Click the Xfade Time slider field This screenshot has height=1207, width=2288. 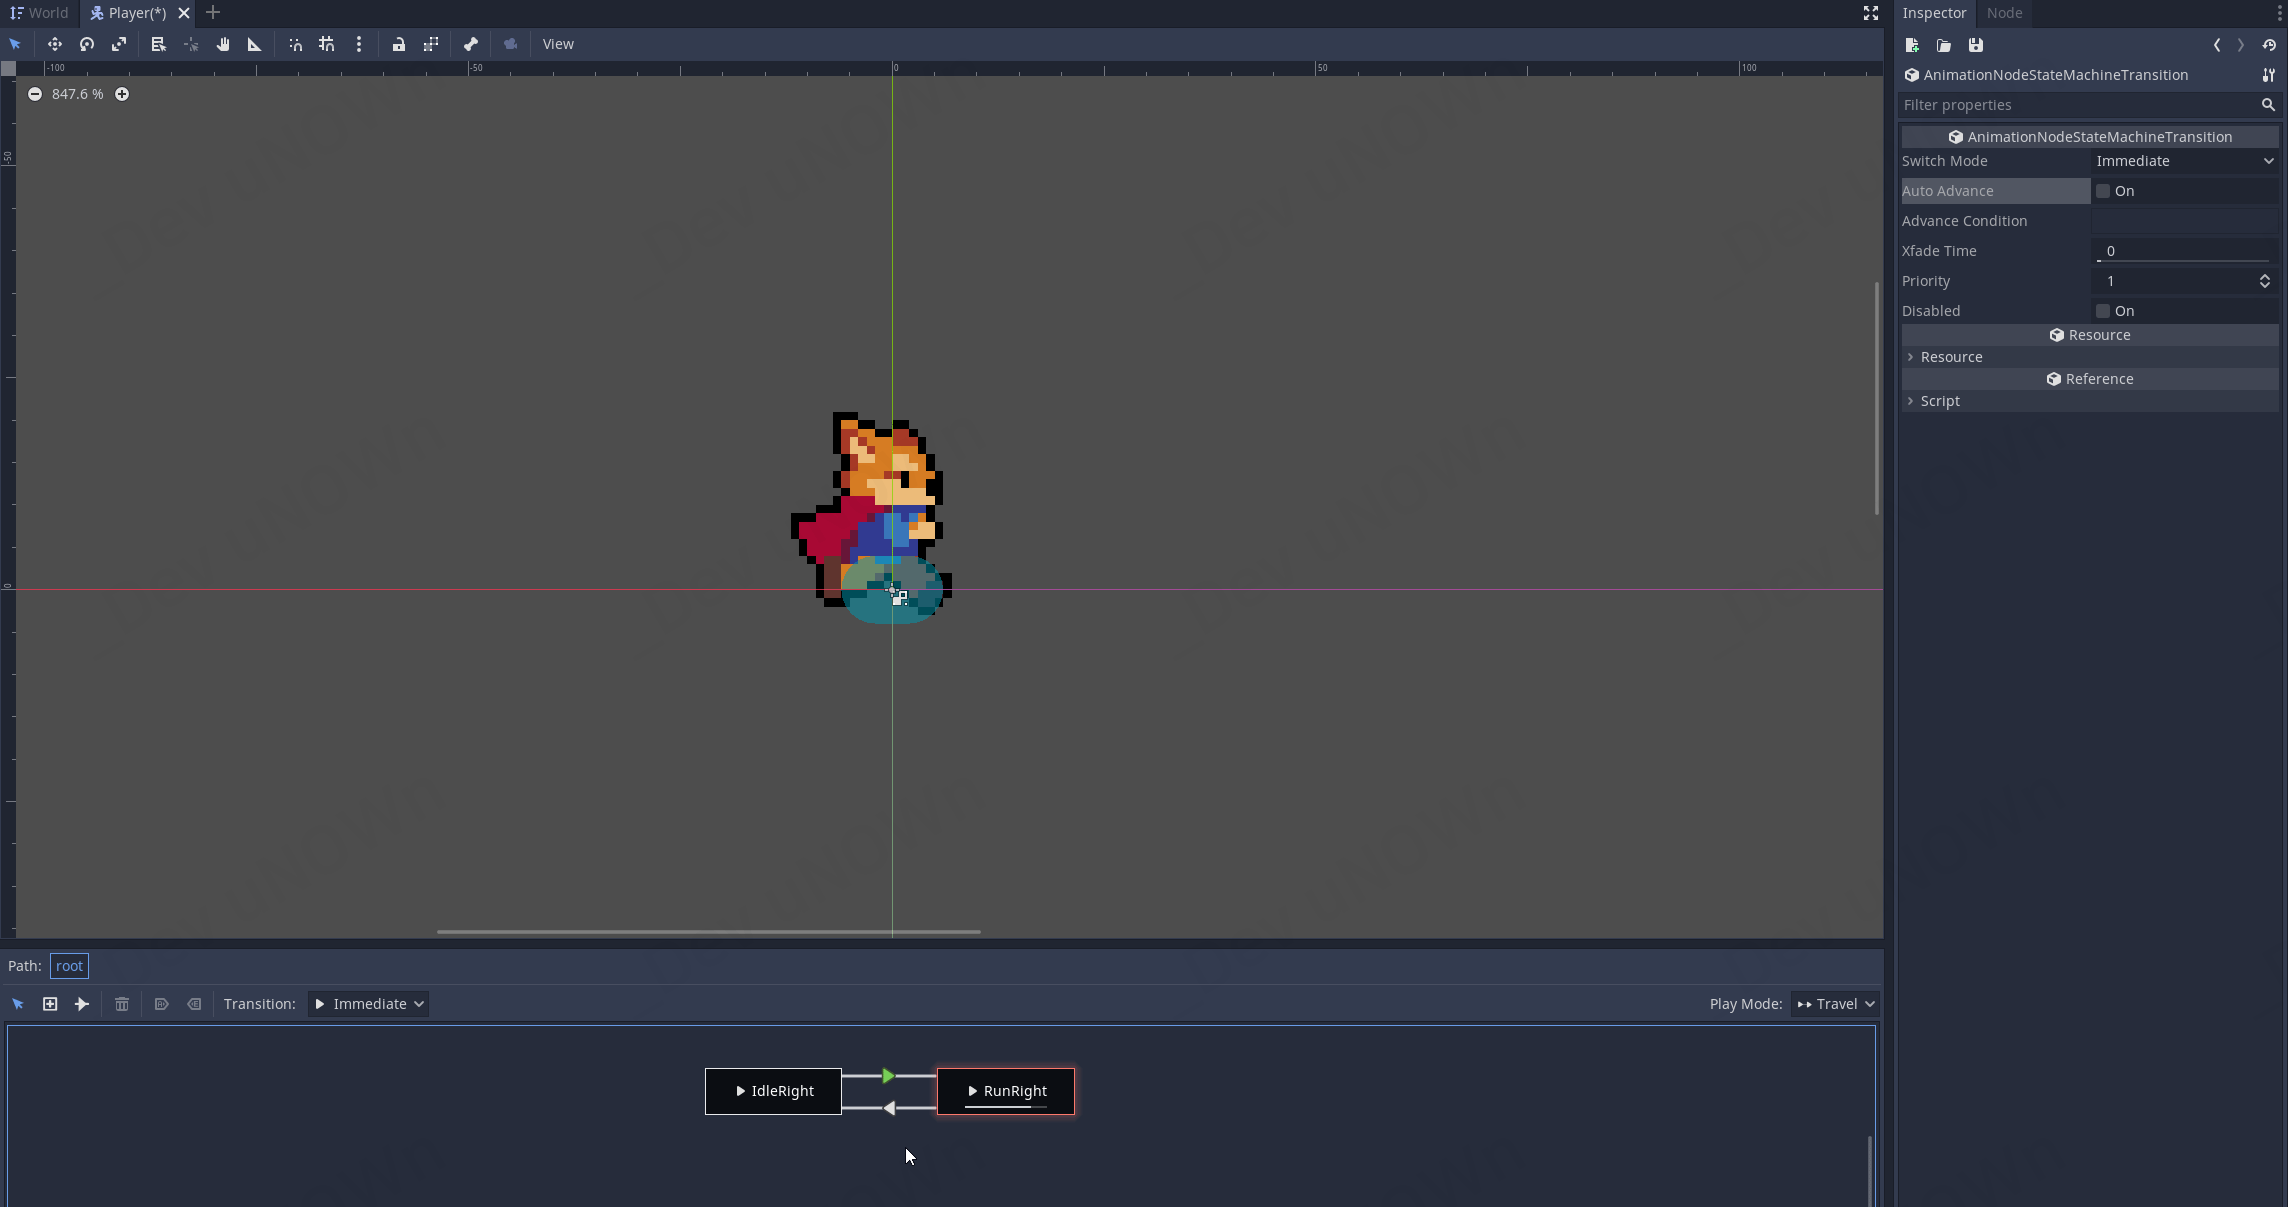[2184, 251]
